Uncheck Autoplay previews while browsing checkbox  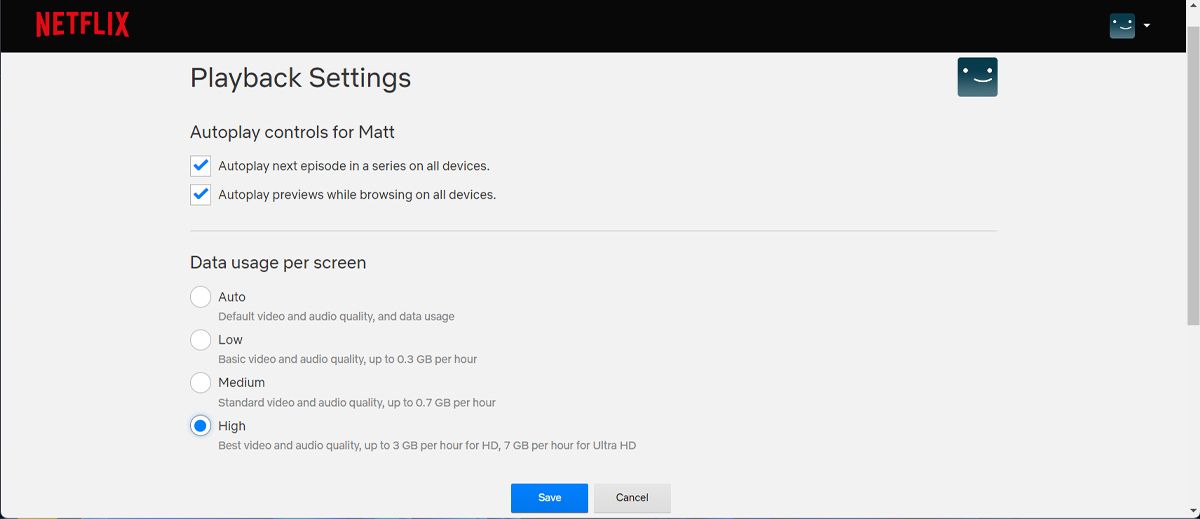(200, 194)
